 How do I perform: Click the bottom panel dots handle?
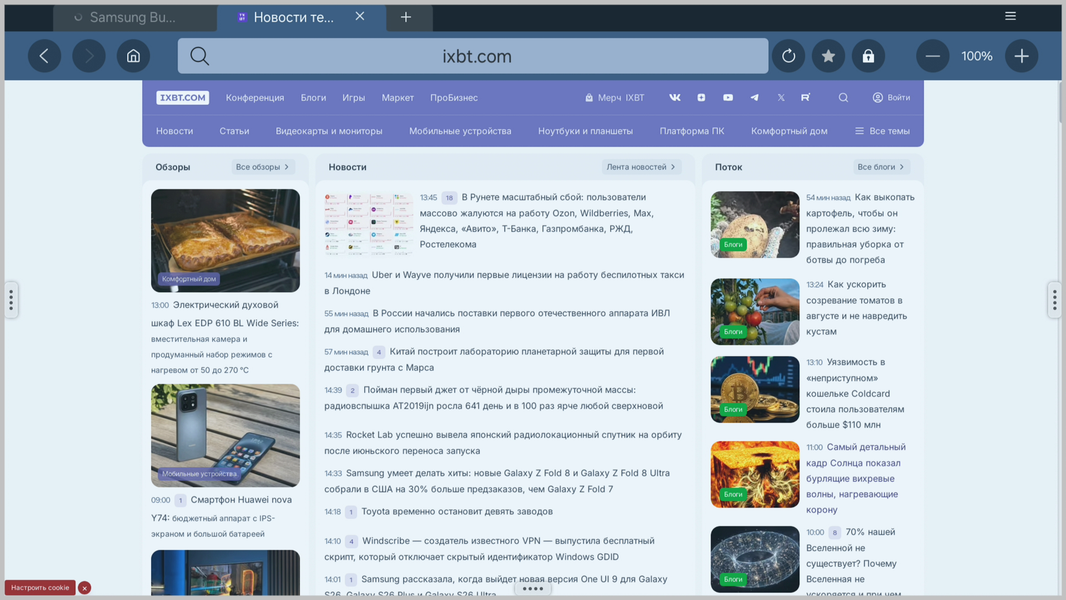[x=532, y=589]
